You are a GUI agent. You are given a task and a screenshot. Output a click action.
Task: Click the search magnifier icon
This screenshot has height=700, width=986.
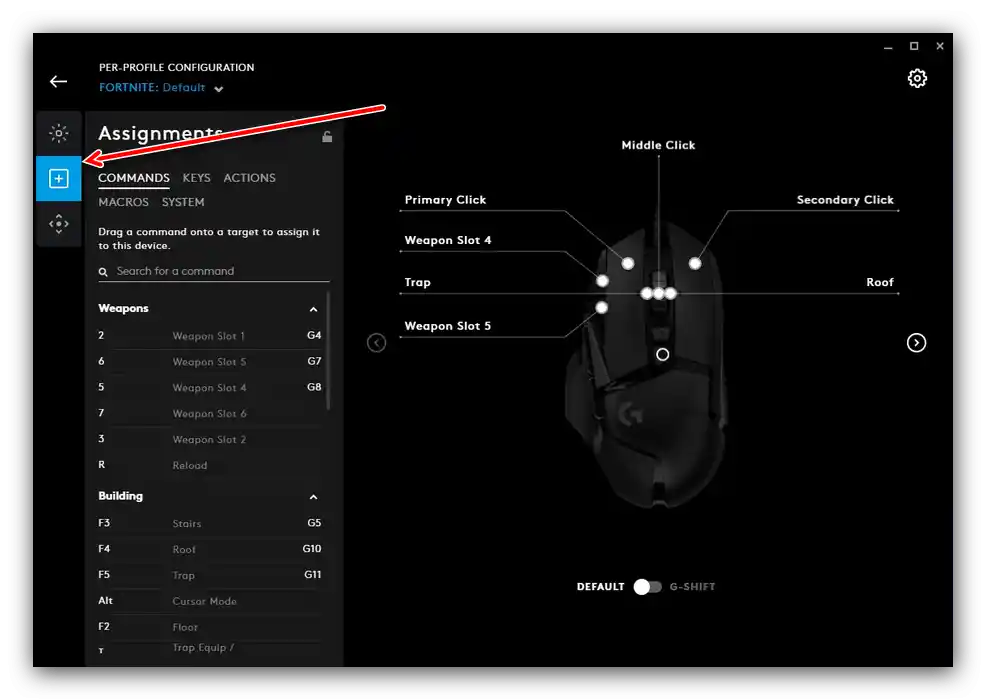[x=103, y=272]
